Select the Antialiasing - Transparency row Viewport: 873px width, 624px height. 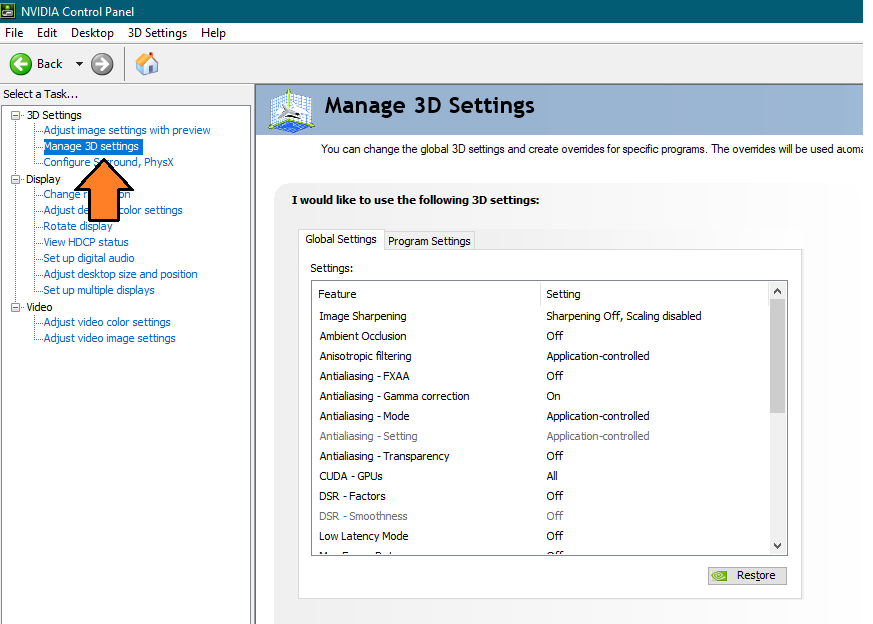point(540,456)
